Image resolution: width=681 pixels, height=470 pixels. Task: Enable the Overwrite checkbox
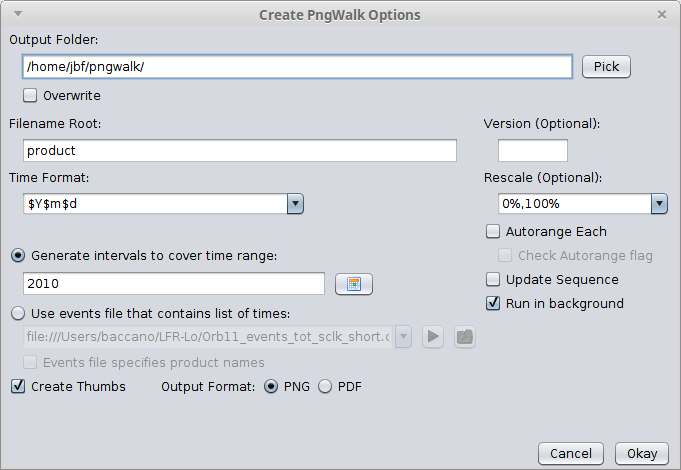click(x=30, y=96)
